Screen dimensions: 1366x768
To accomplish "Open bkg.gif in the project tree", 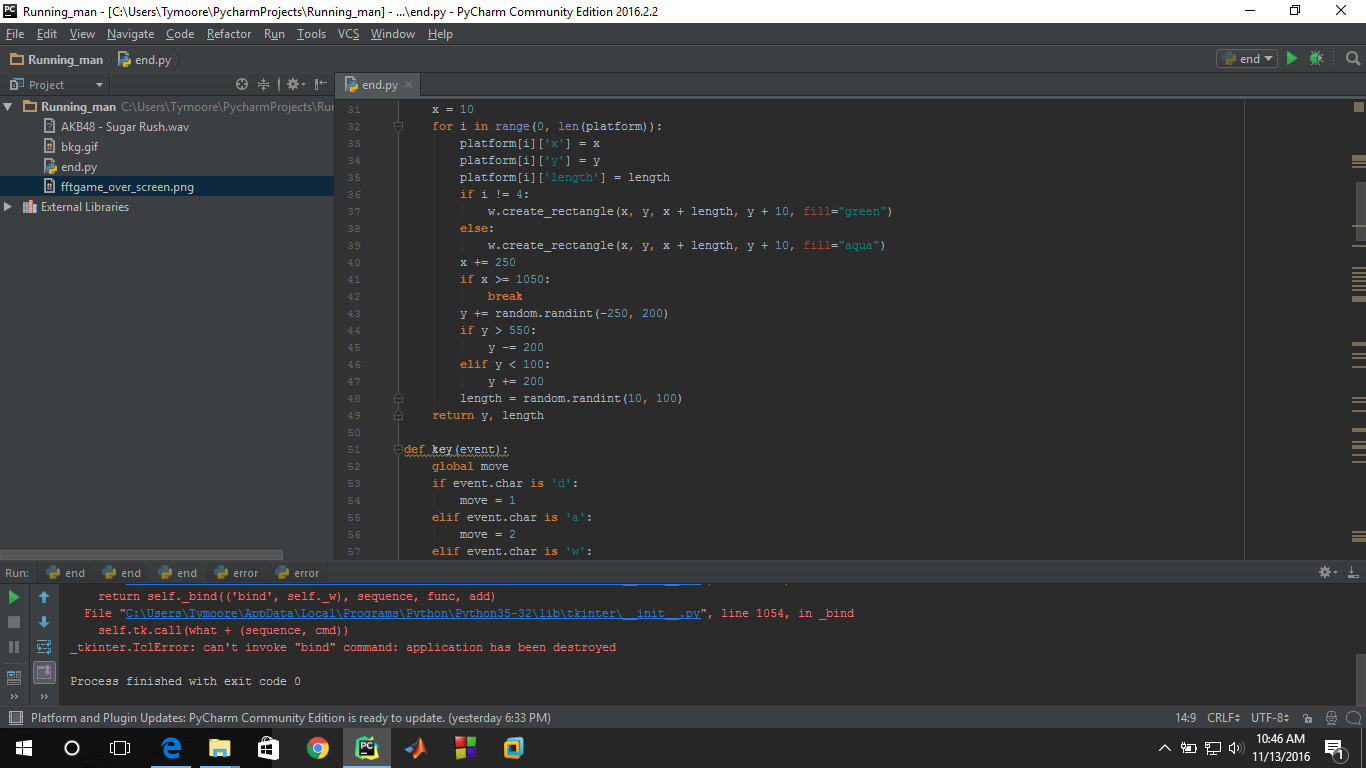I will [79, 147].
